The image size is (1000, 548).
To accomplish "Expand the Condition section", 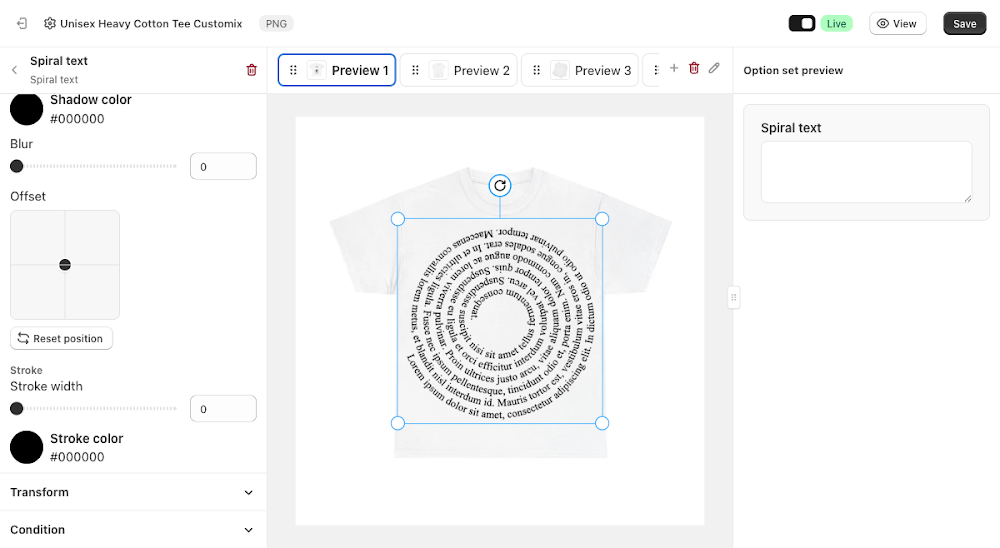I will (133, 529).
